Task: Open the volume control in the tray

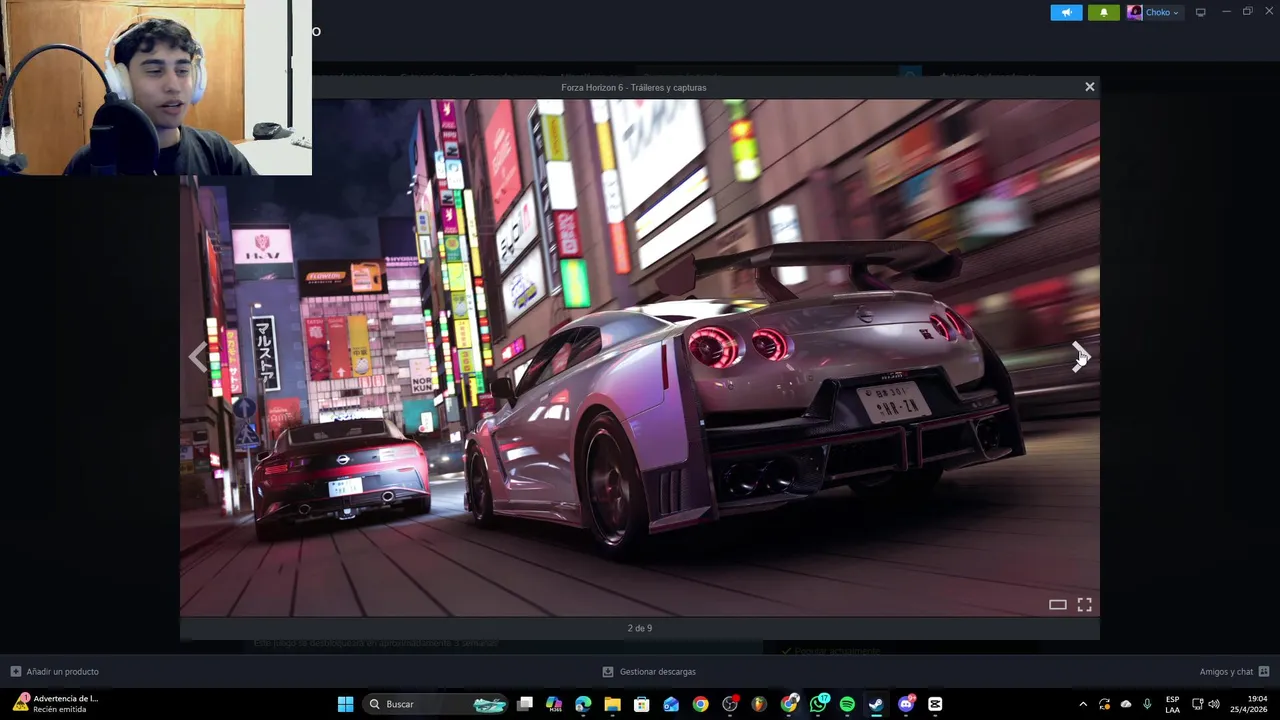Action: (1214, 704)
